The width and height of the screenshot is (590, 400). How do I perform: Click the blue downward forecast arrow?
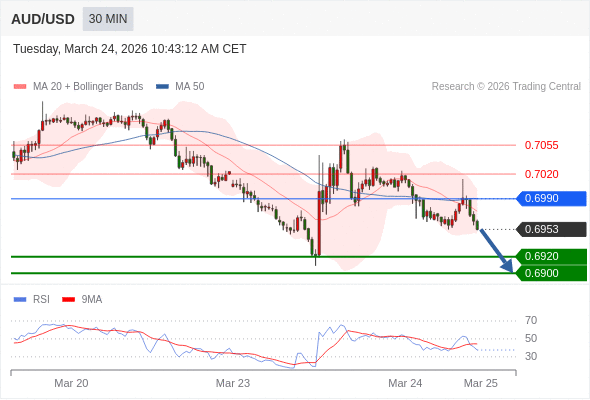pos(497,251)
